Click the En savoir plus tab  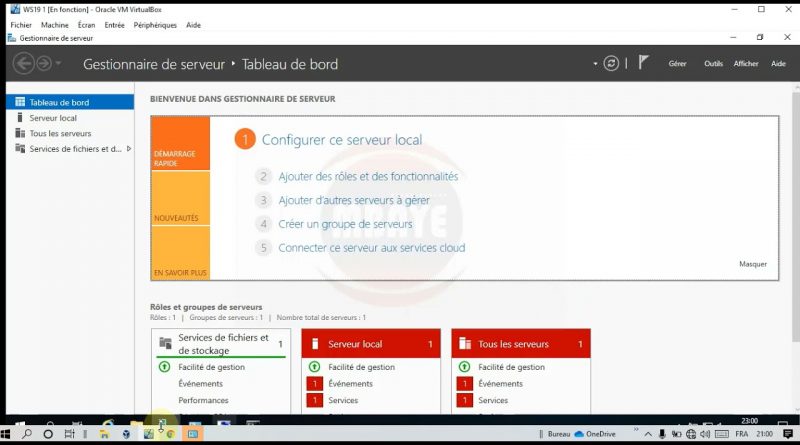[x=180, y=253]
